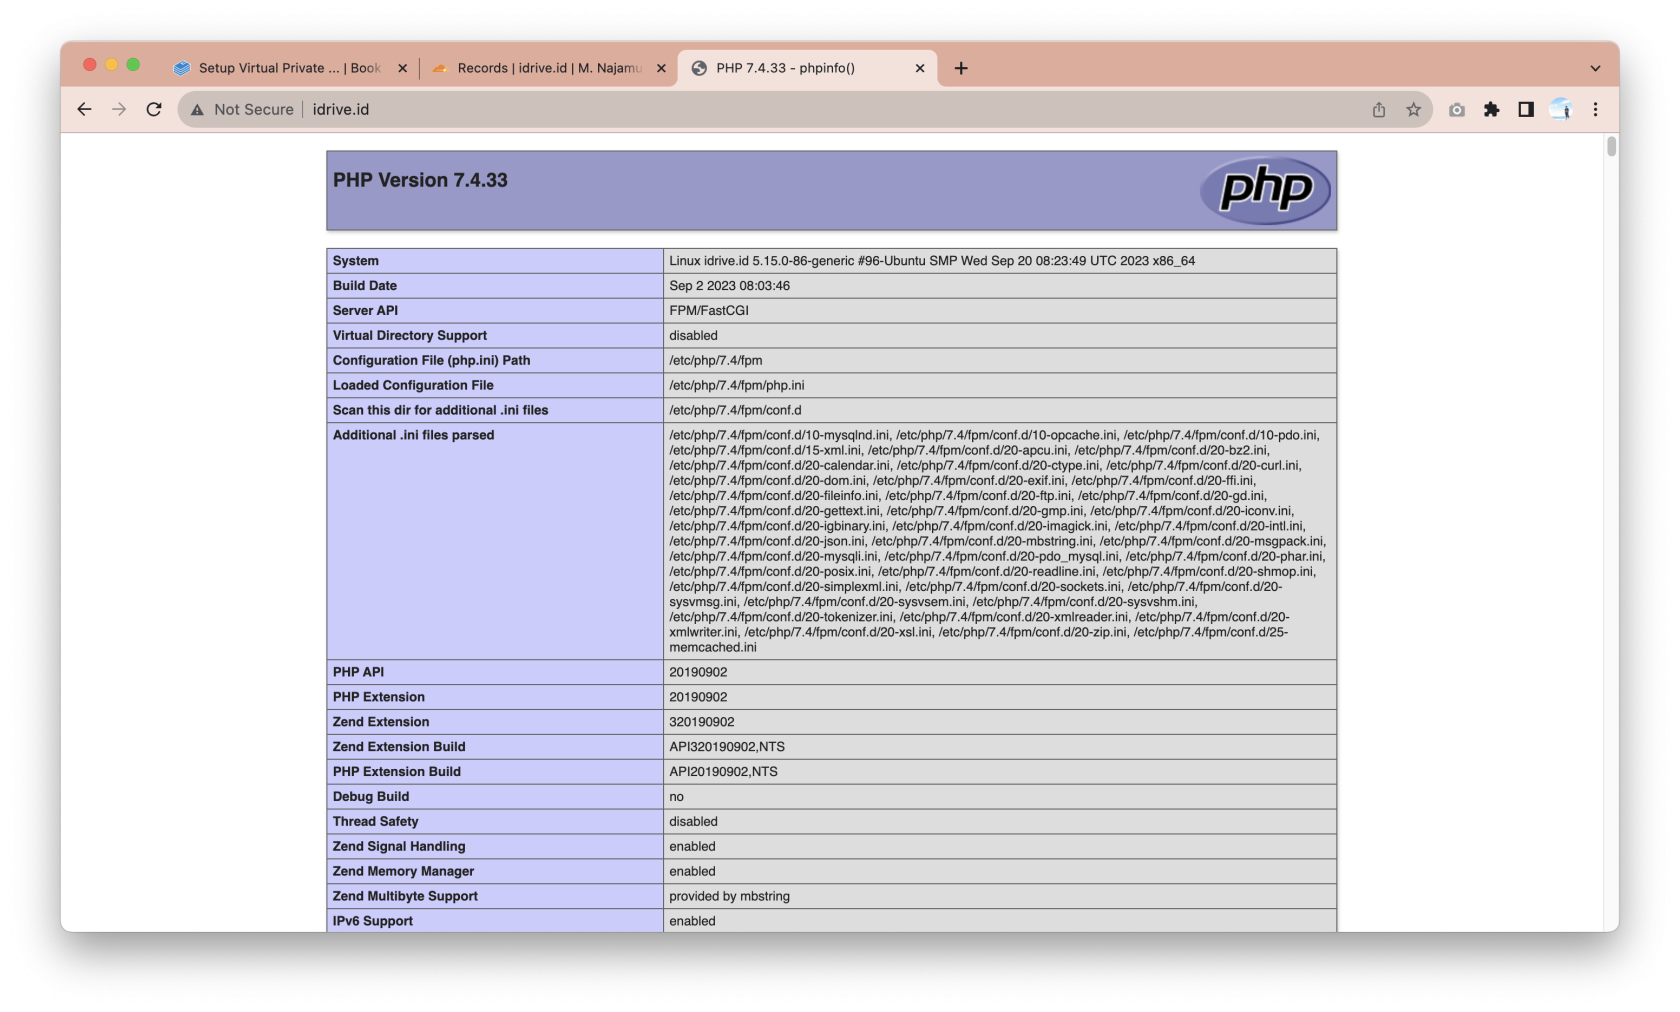Click the Server API label
The image size is (1680, 1012).
tap(365, 311)
